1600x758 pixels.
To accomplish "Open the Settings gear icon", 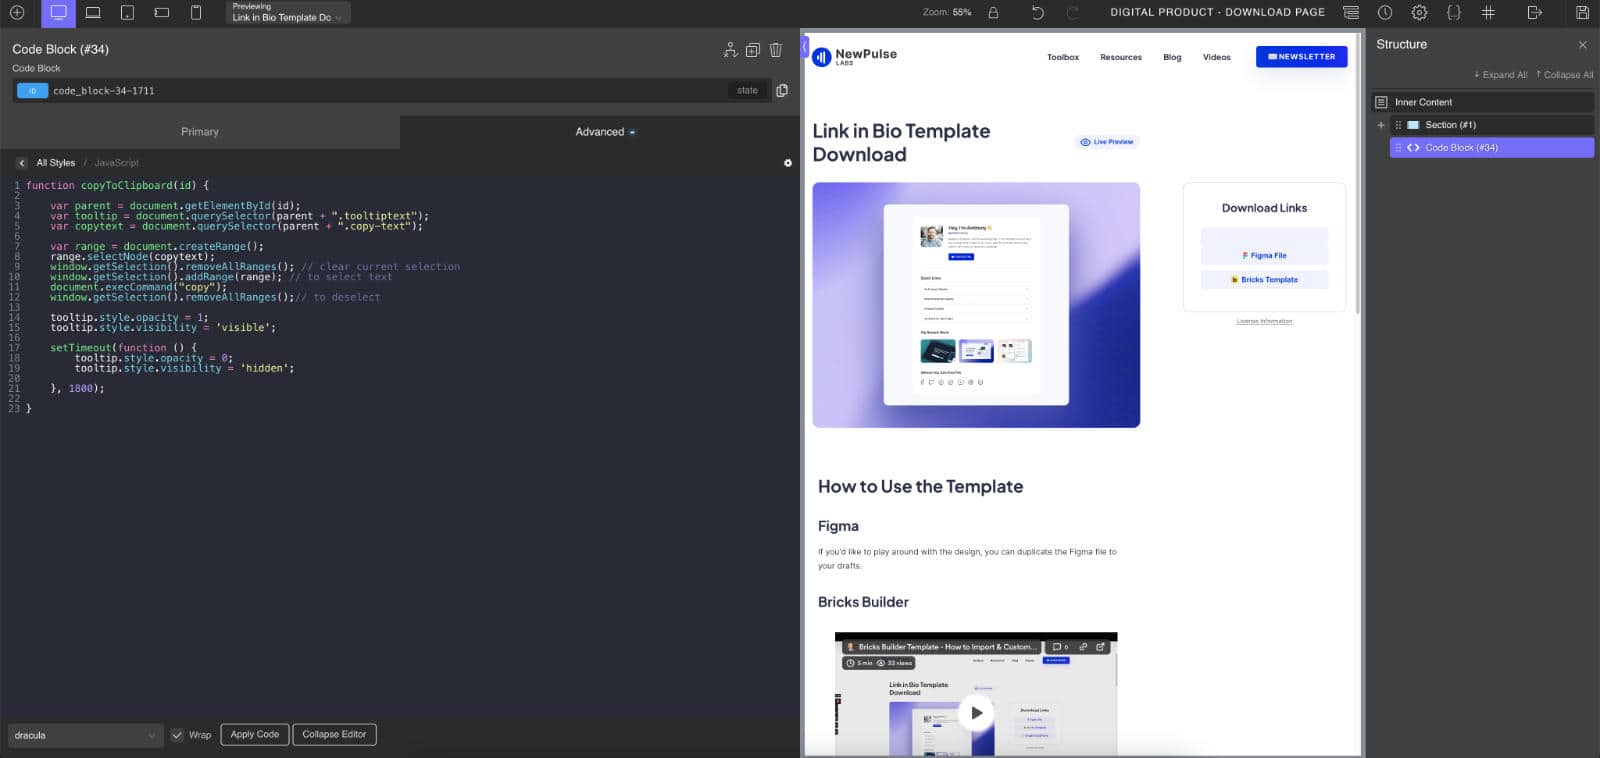I will click(1419, 13).
